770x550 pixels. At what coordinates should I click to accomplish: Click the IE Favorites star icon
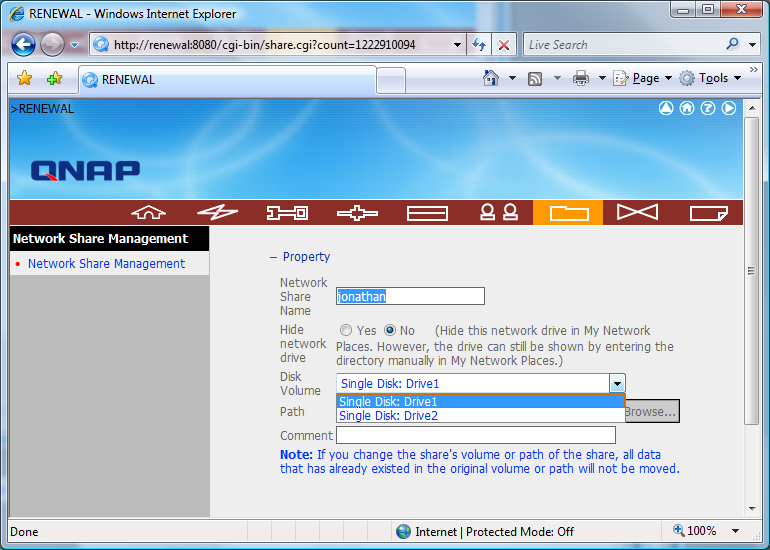coord(25,79)
